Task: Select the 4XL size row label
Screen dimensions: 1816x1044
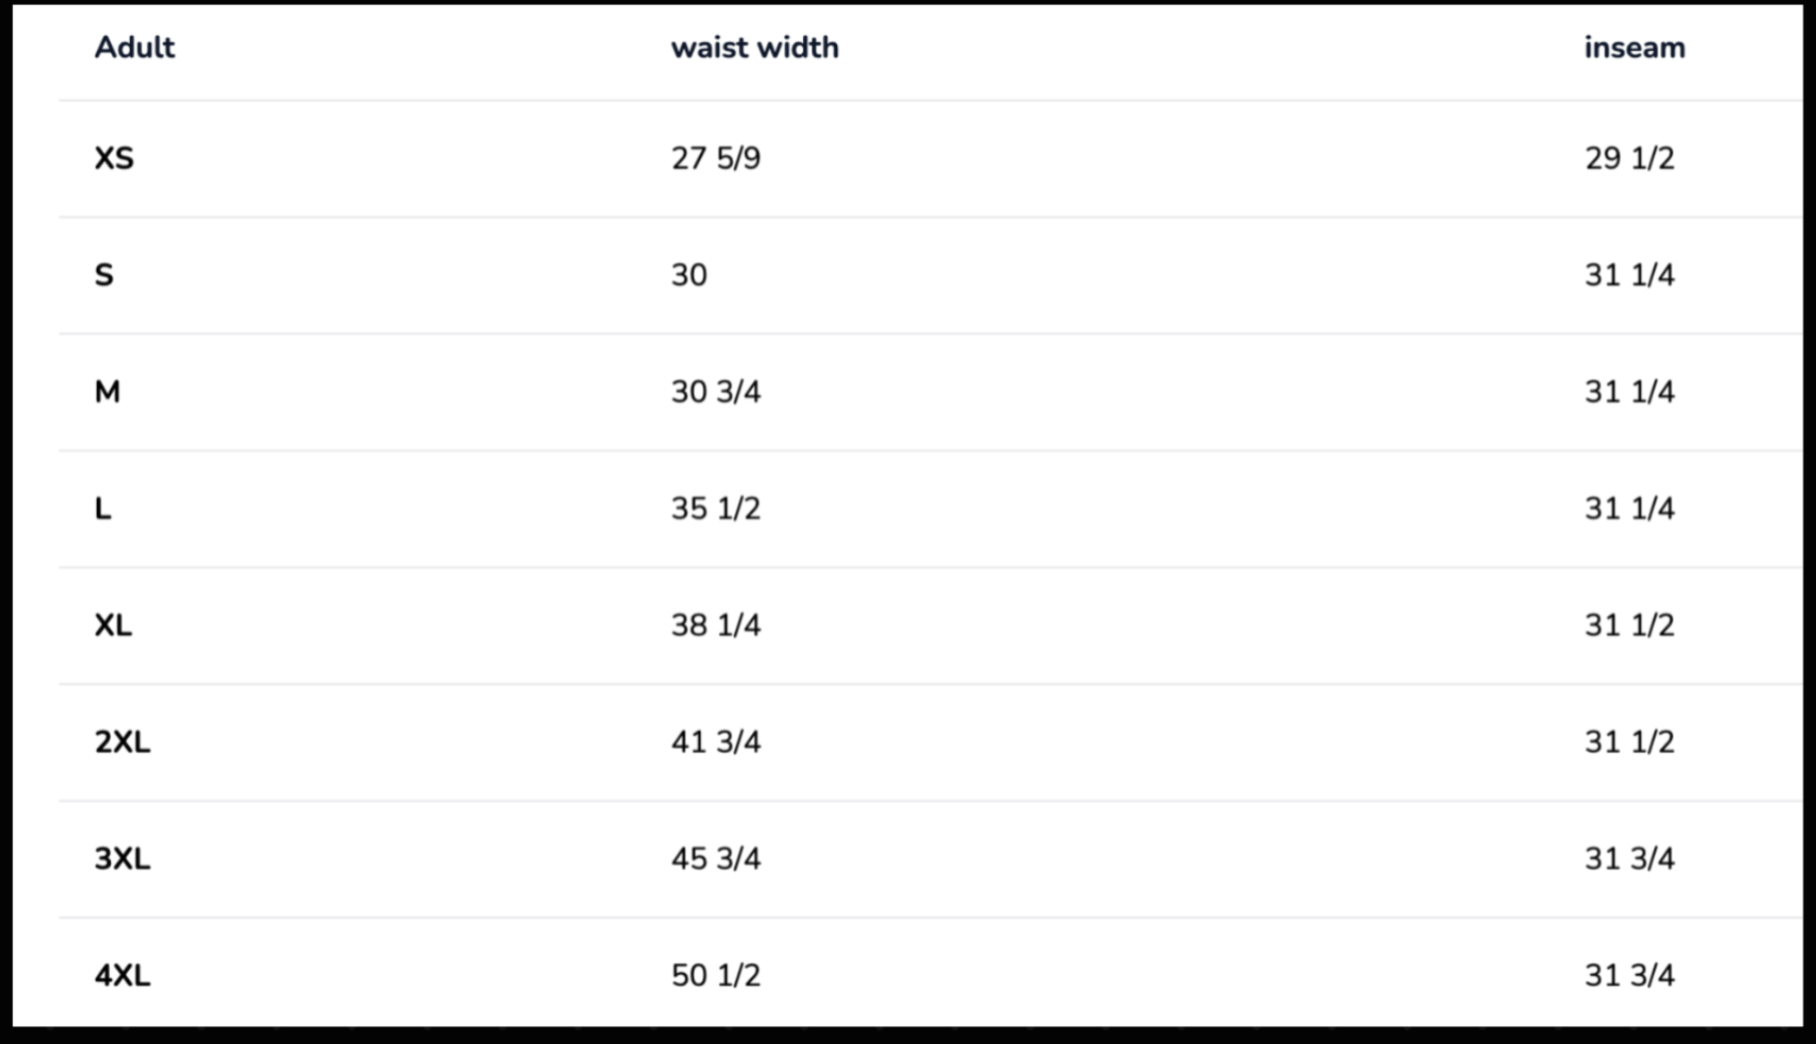Action: [122, 975]
